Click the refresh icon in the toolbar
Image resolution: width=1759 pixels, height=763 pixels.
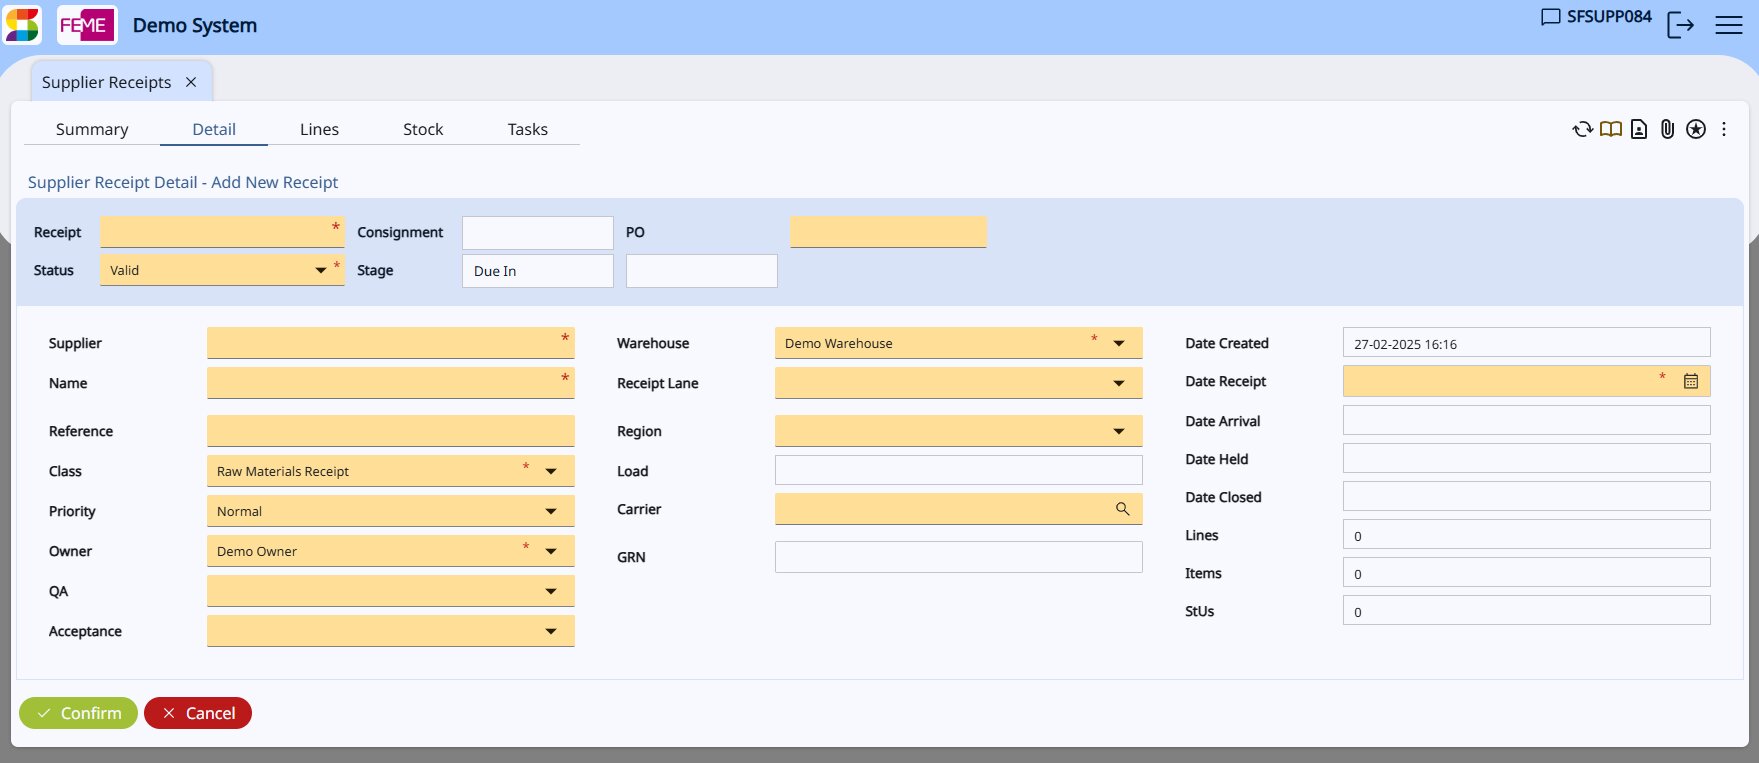[x=1582, y=129]
